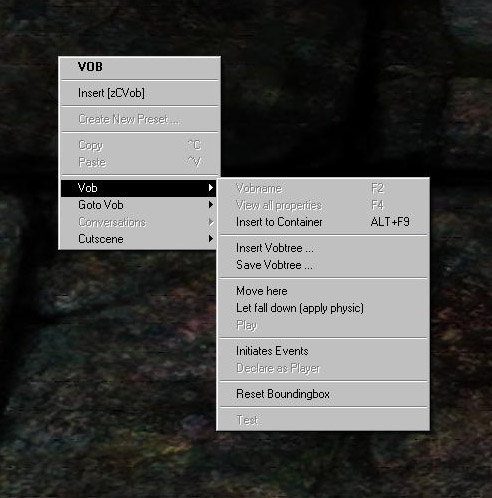
Task: Choose Insert to Container
Action: pos(323,222)
